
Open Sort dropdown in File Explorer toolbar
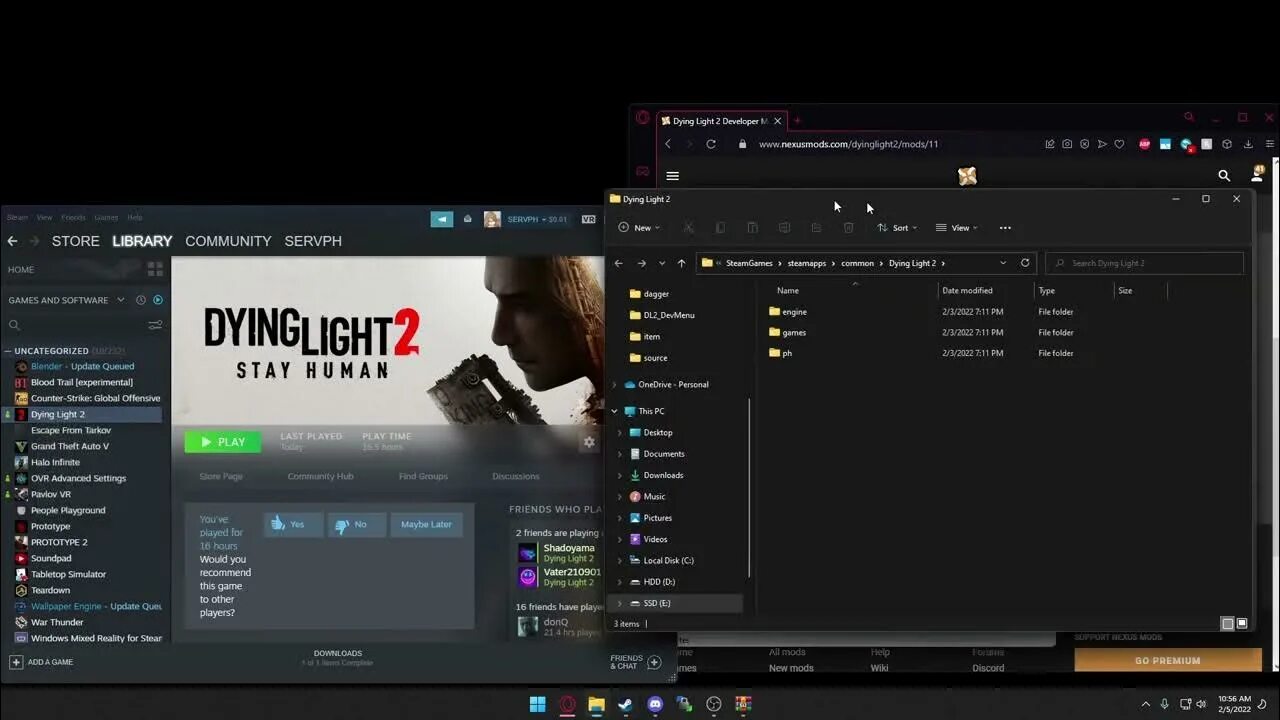click(x=897, y=227)
